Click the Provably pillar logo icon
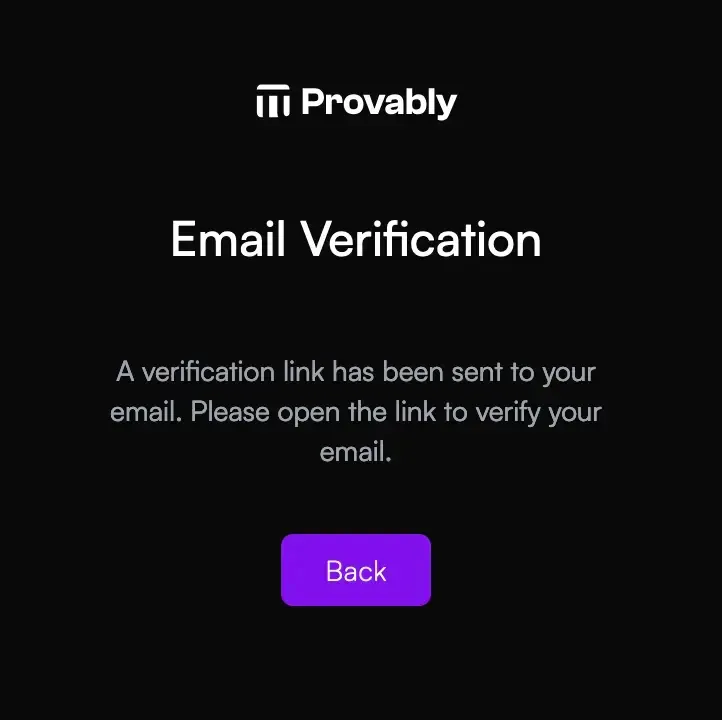The height and width of the screenshot is (720, 722). pyautogui.click(x=273, y=101)
